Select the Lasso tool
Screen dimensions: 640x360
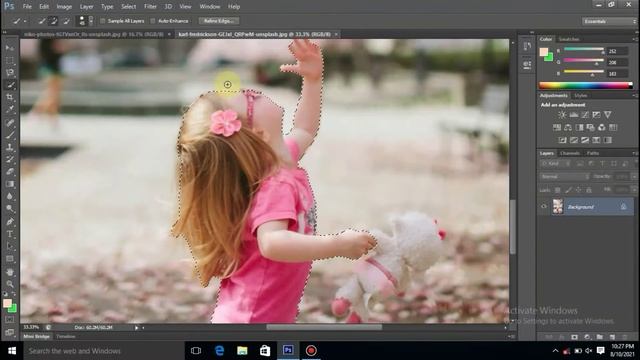pyautogui.click(x=10, y=73)
